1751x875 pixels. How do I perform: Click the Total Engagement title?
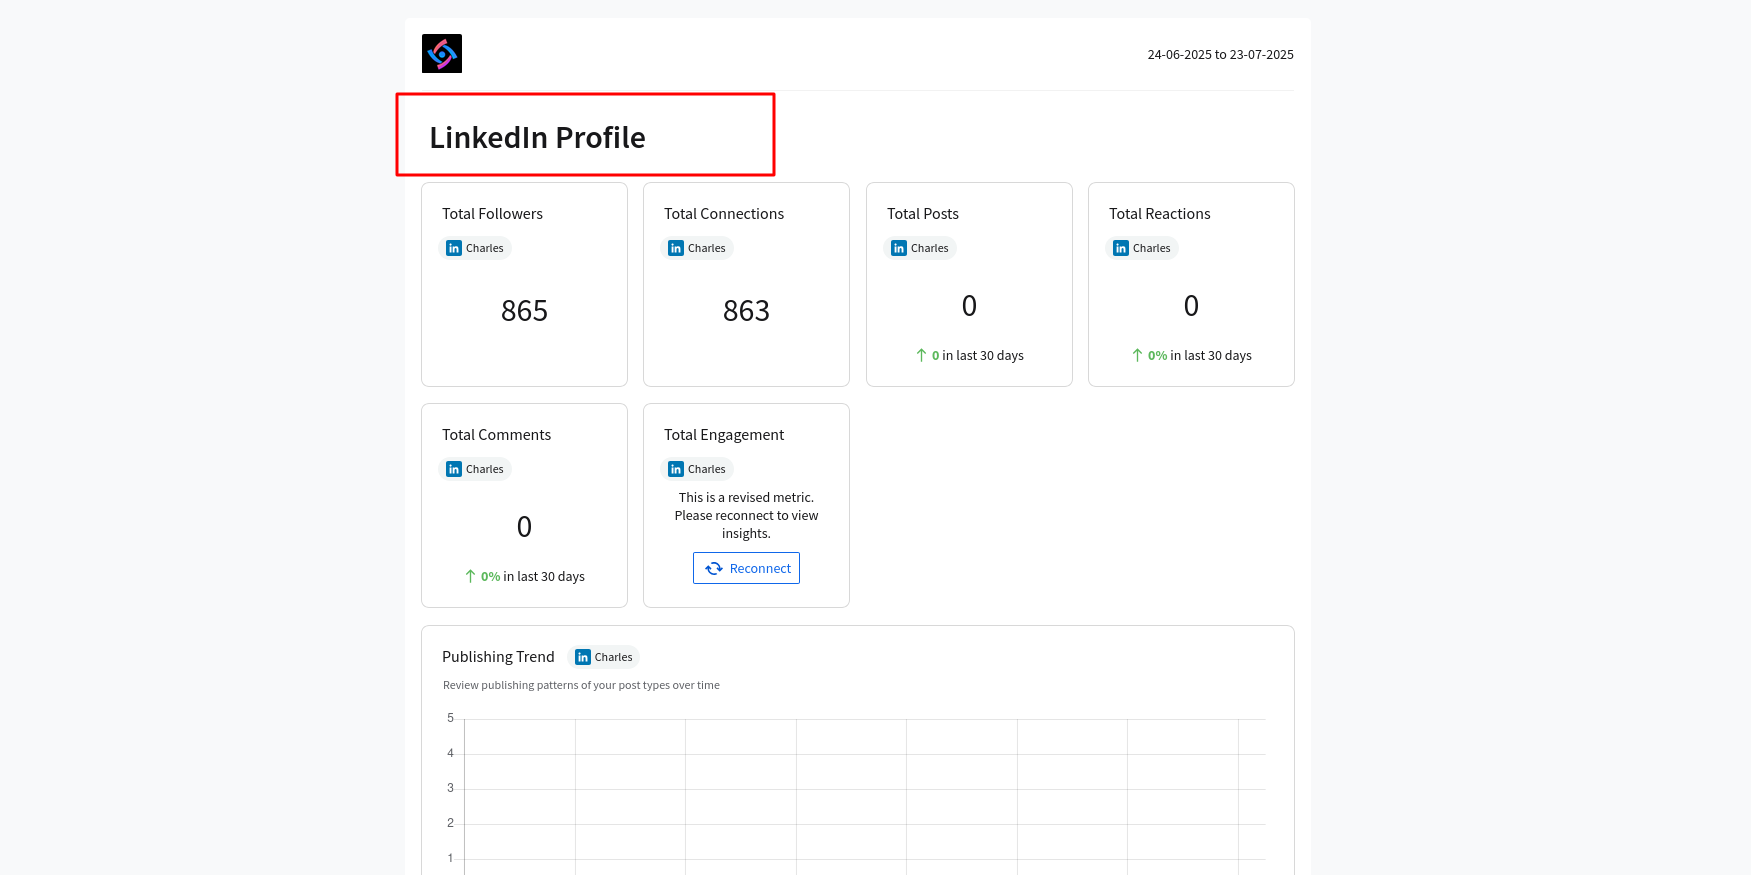point(724,435)
